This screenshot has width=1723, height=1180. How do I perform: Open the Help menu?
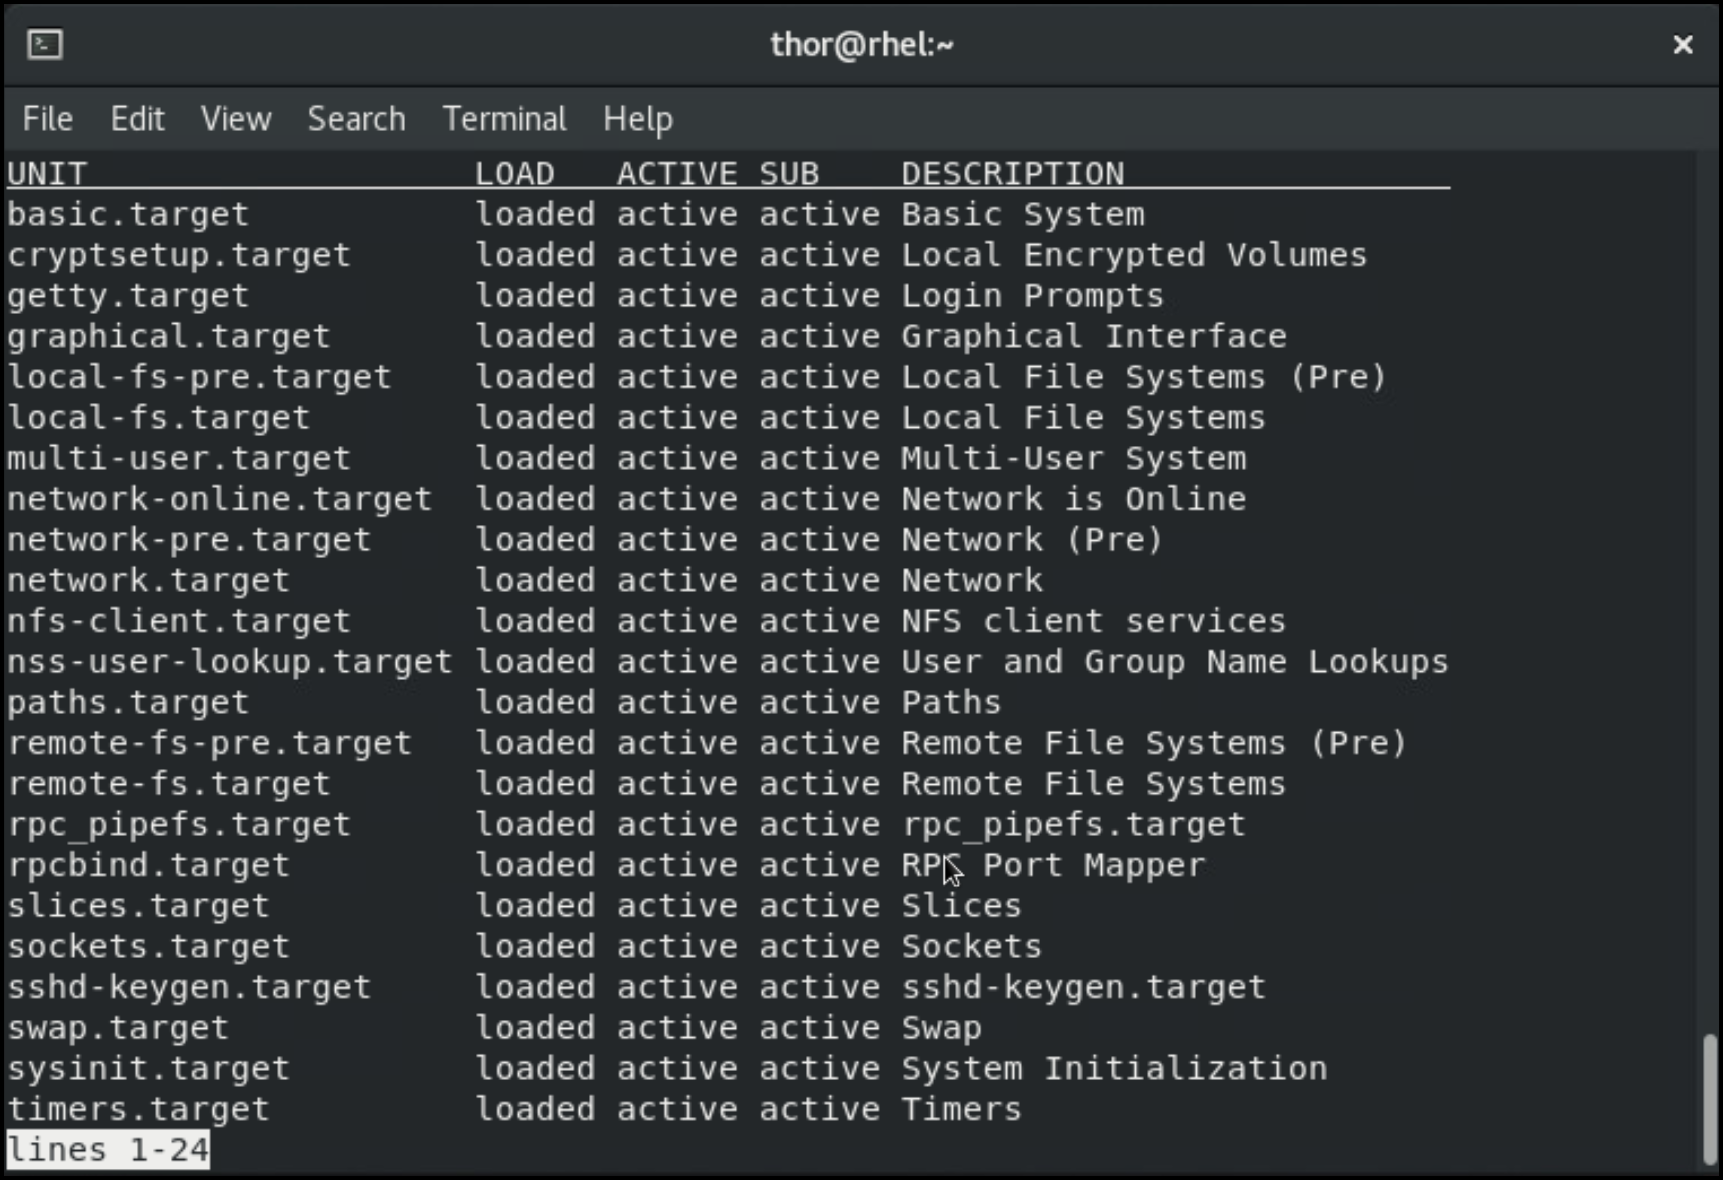[638, 119]
